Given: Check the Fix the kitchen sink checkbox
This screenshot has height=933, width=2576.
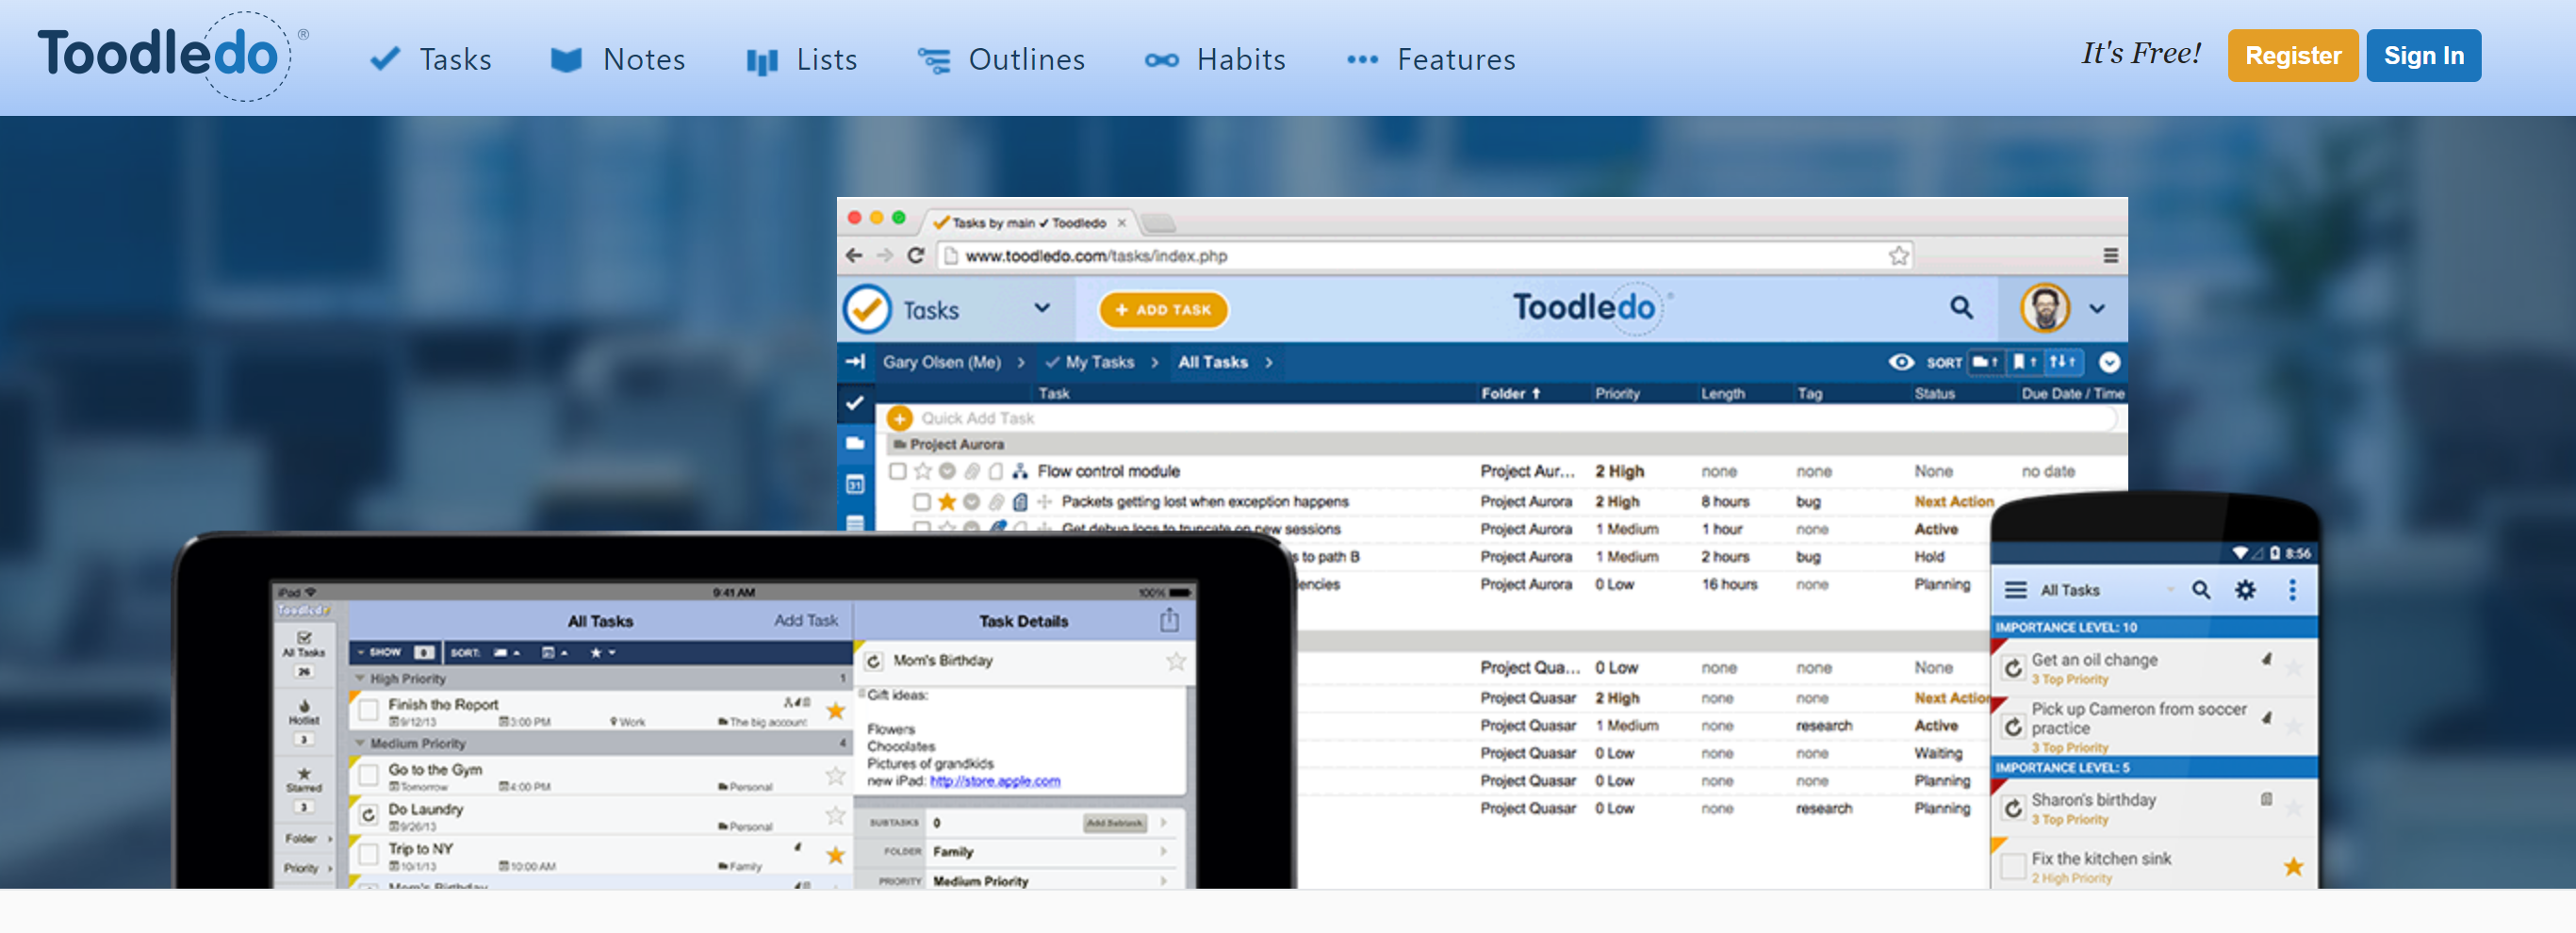Looking at the screenshot, I should point(2013,866).
